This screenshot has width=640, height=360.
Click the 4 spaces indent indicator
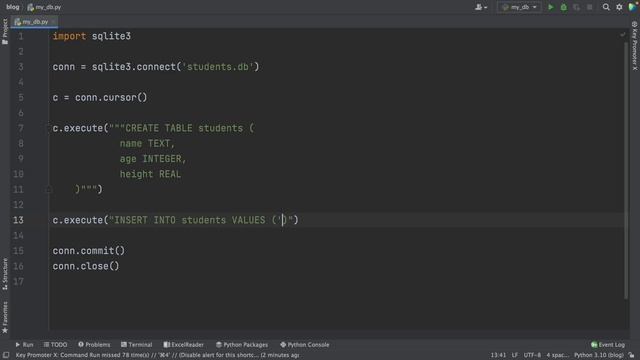[558, 356]
